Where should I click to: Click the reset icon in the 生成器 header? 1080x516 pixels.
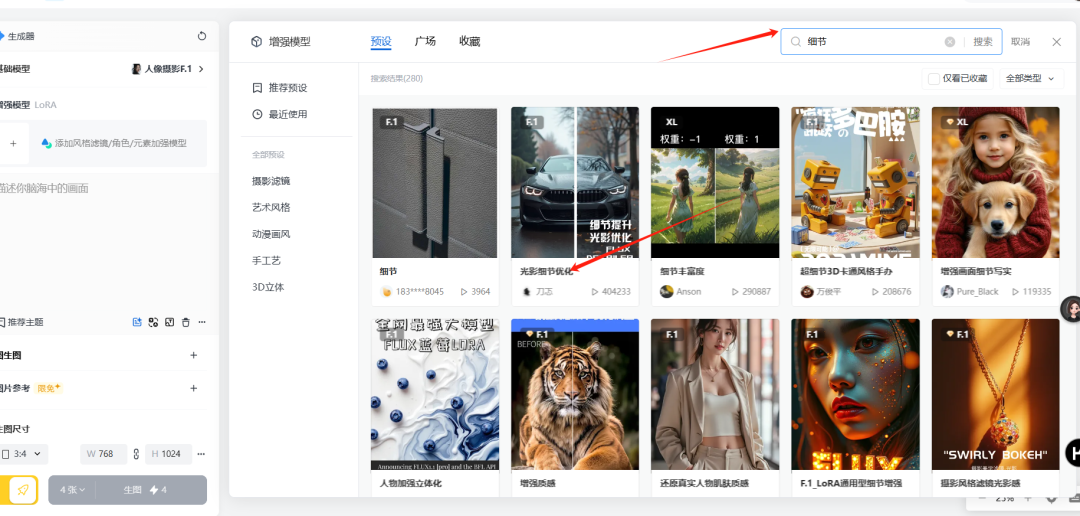click(x=202, y=36)
